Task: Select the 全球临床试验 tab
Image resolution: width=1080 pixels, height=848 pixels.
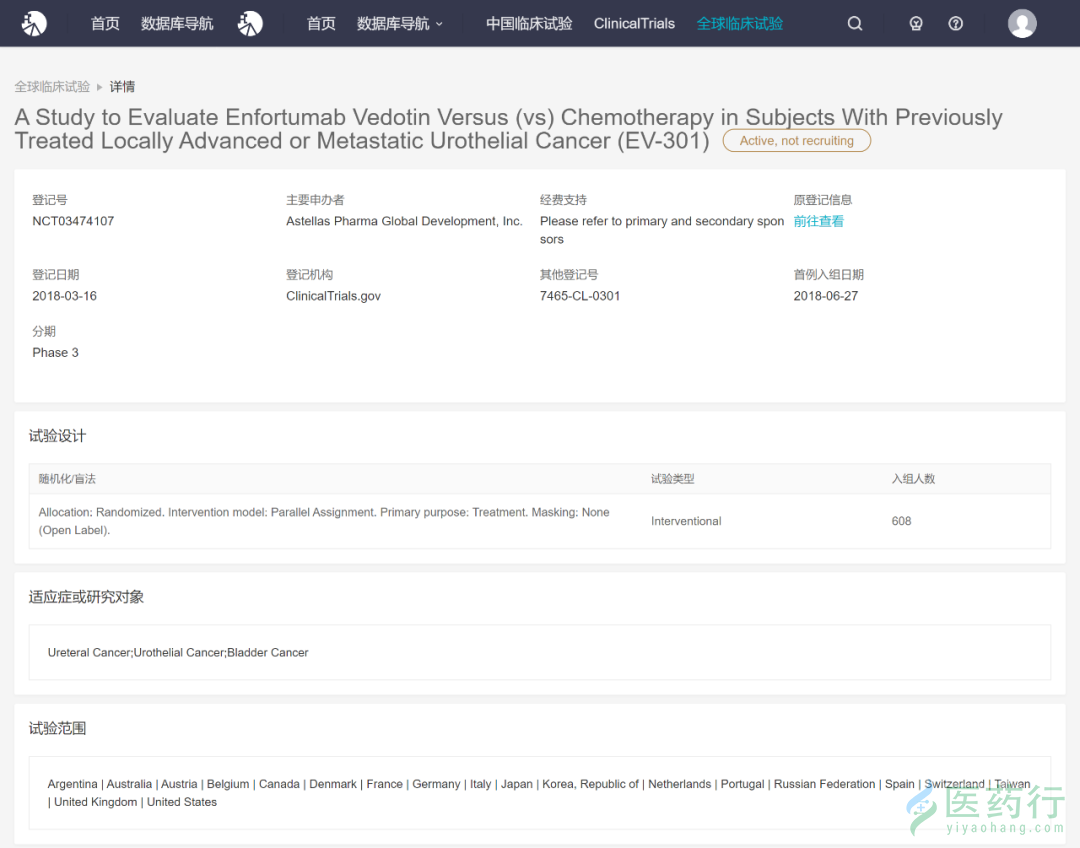Action: 740,23
